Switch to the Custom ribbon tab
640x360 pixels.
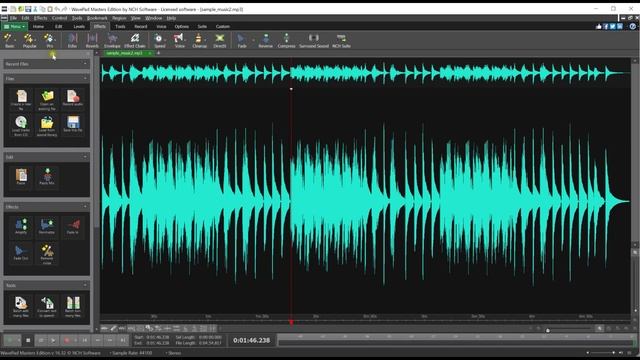pos(222,27)
